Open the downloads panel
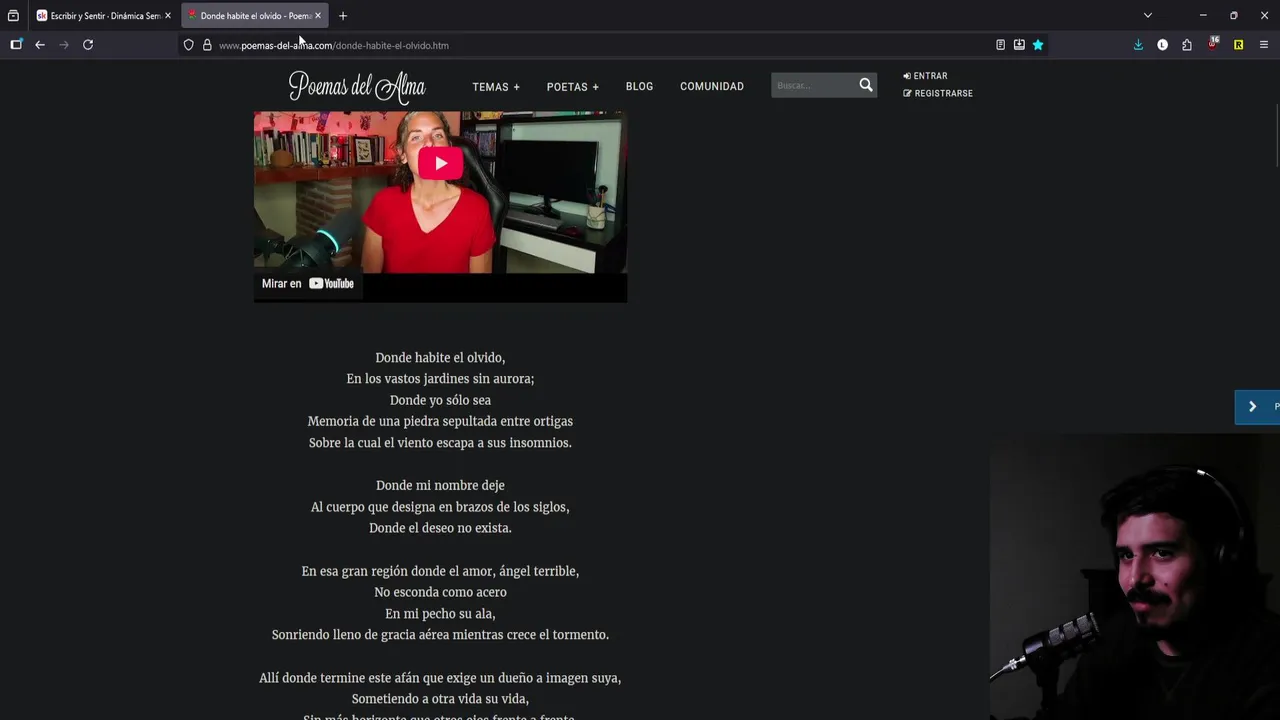Viewport: 1280px width, 720px height. click(x=1138, y=45)
